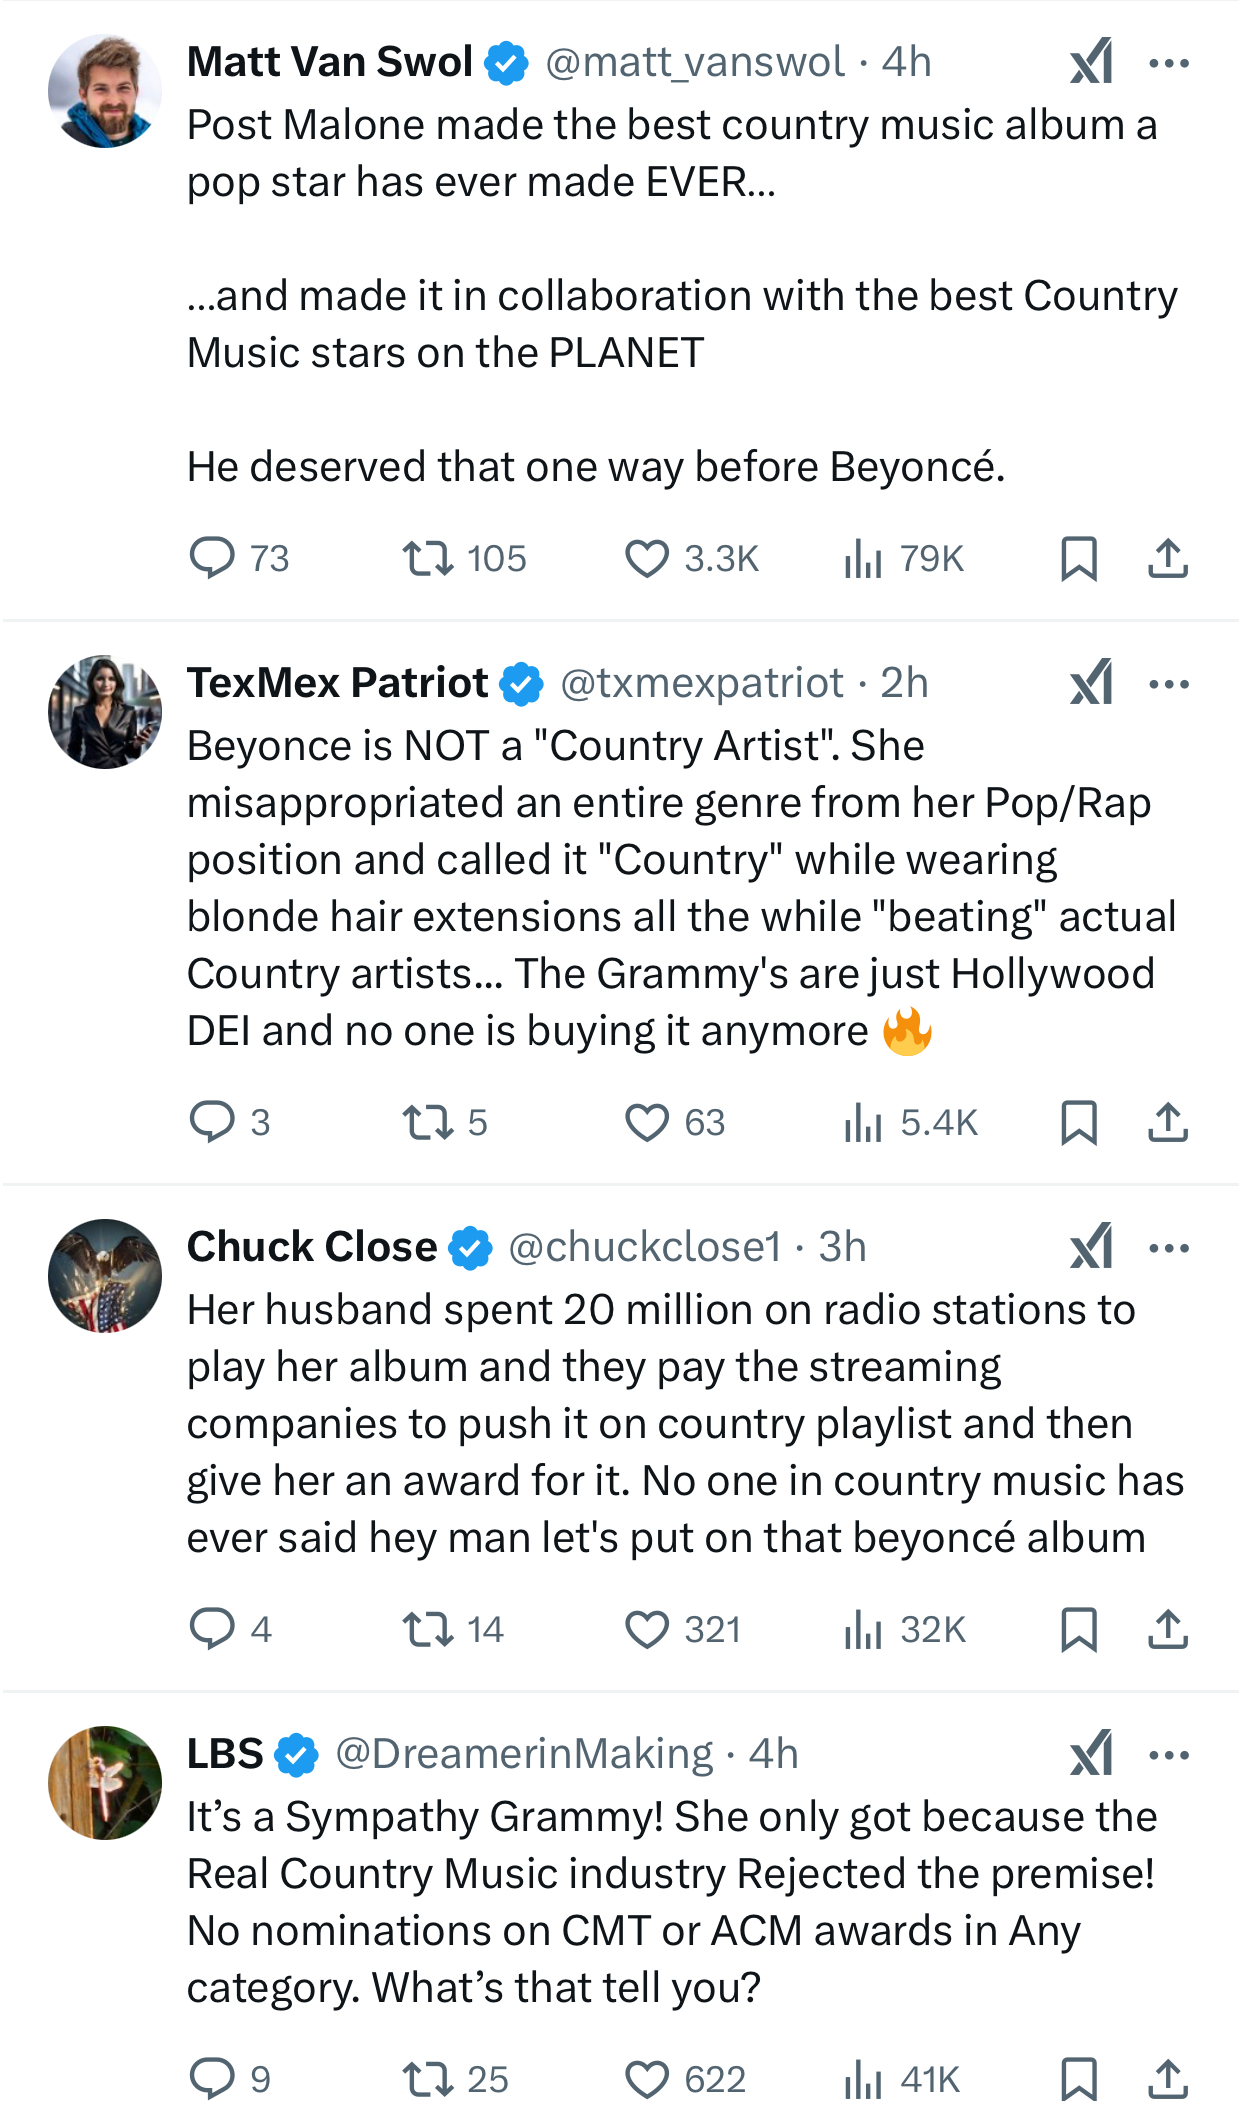Like LBS's Sympathy Grammy tweet
Screen dimensions: 1242x2101
point(647,2079)
